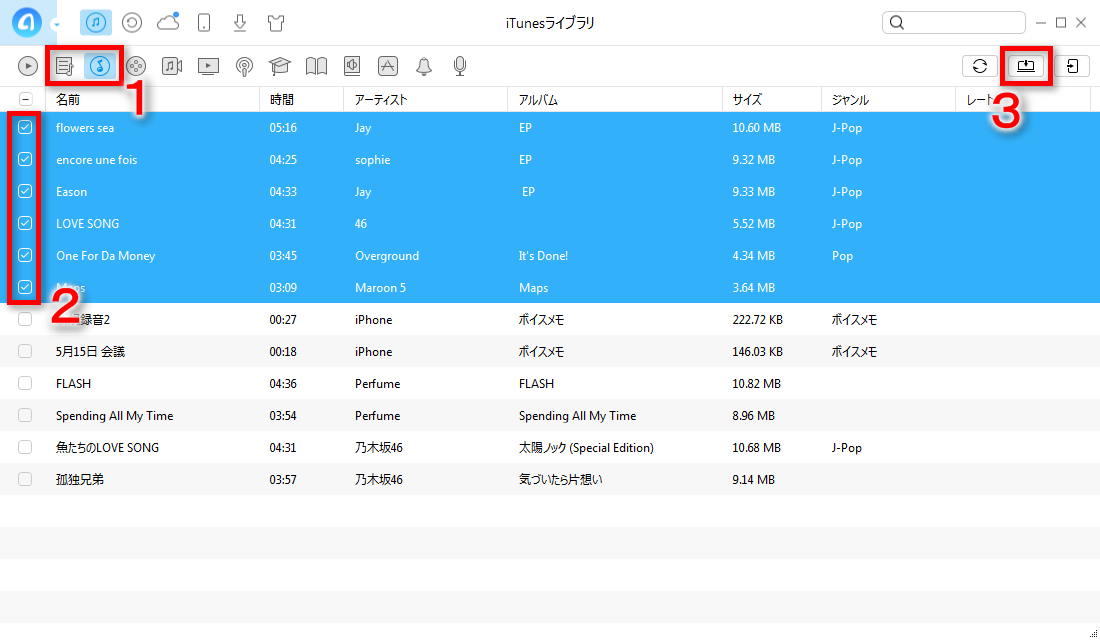Check the 5月15日 会議 checkbox

tap(25, 351)
